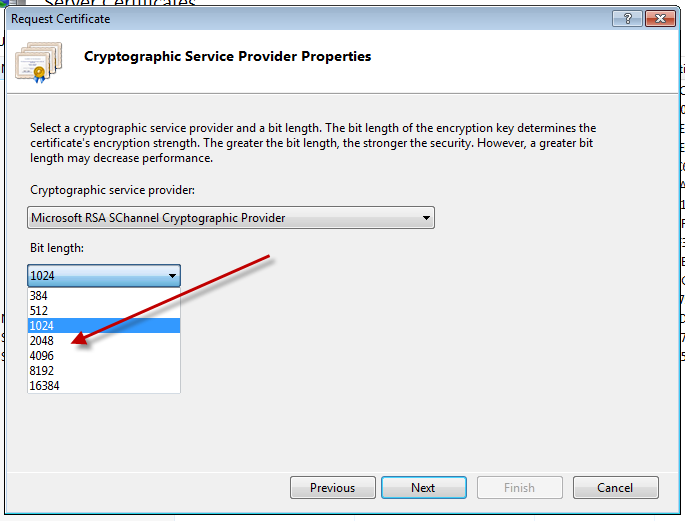Image resolution: width=685 pixels, height=521 pixels.
Task: Click the Request Certificate title bar
Action: coord(300,18)
